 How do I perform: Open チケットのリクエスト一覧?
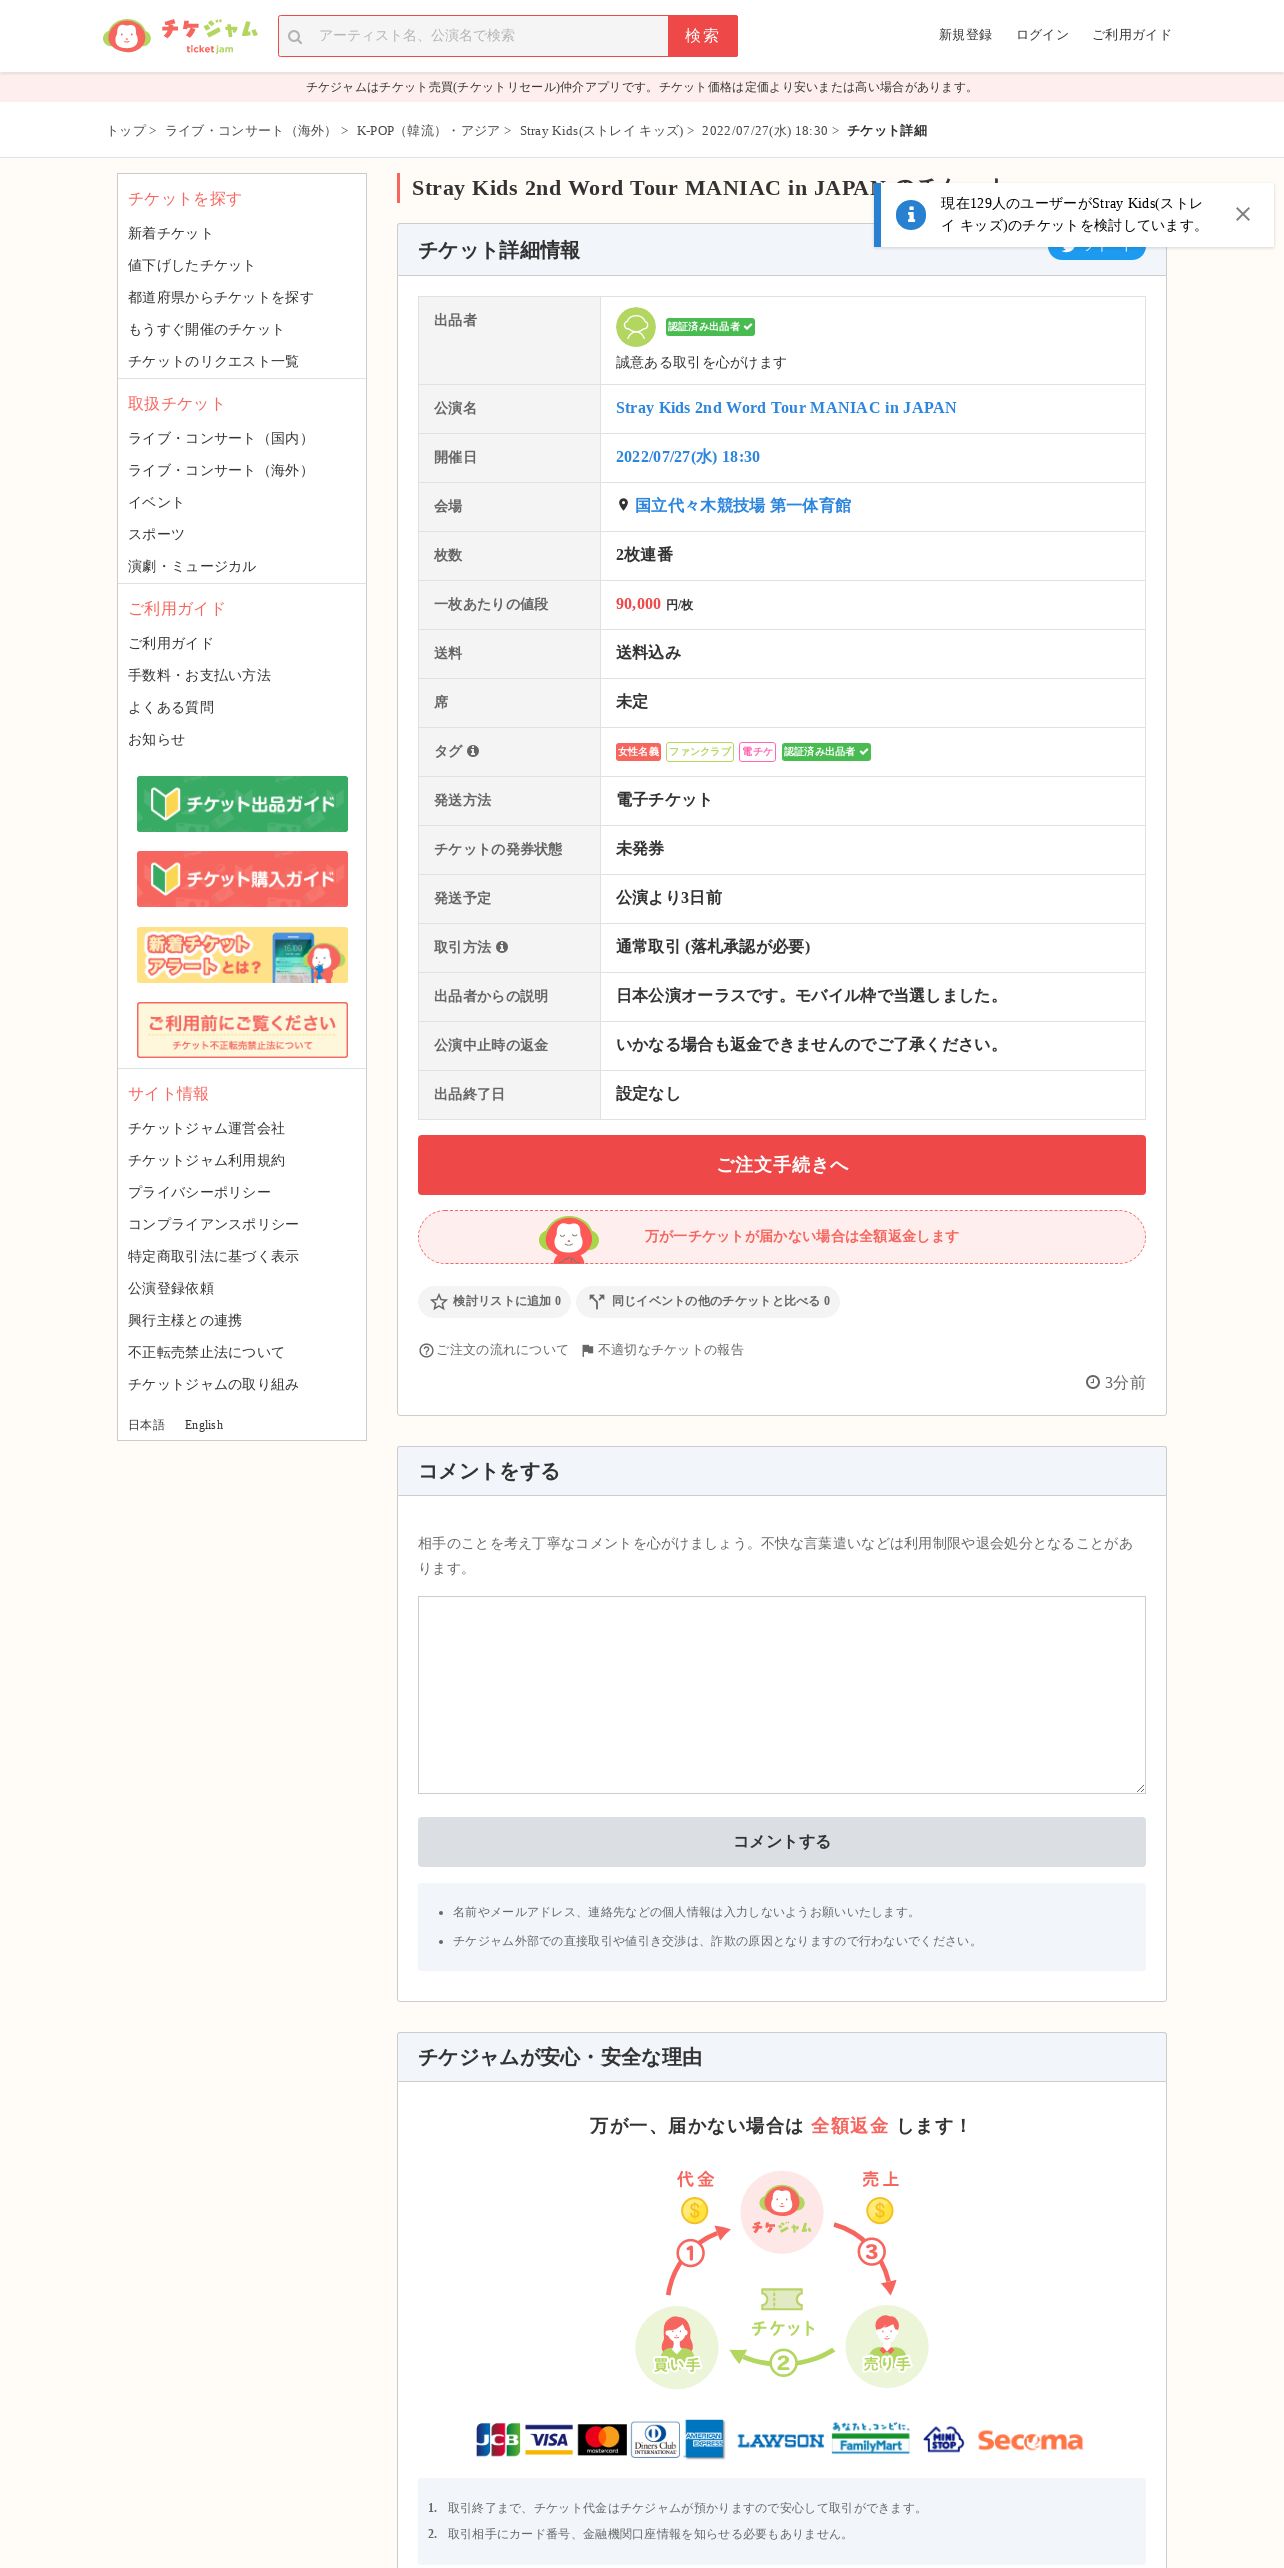click(213, 362)
